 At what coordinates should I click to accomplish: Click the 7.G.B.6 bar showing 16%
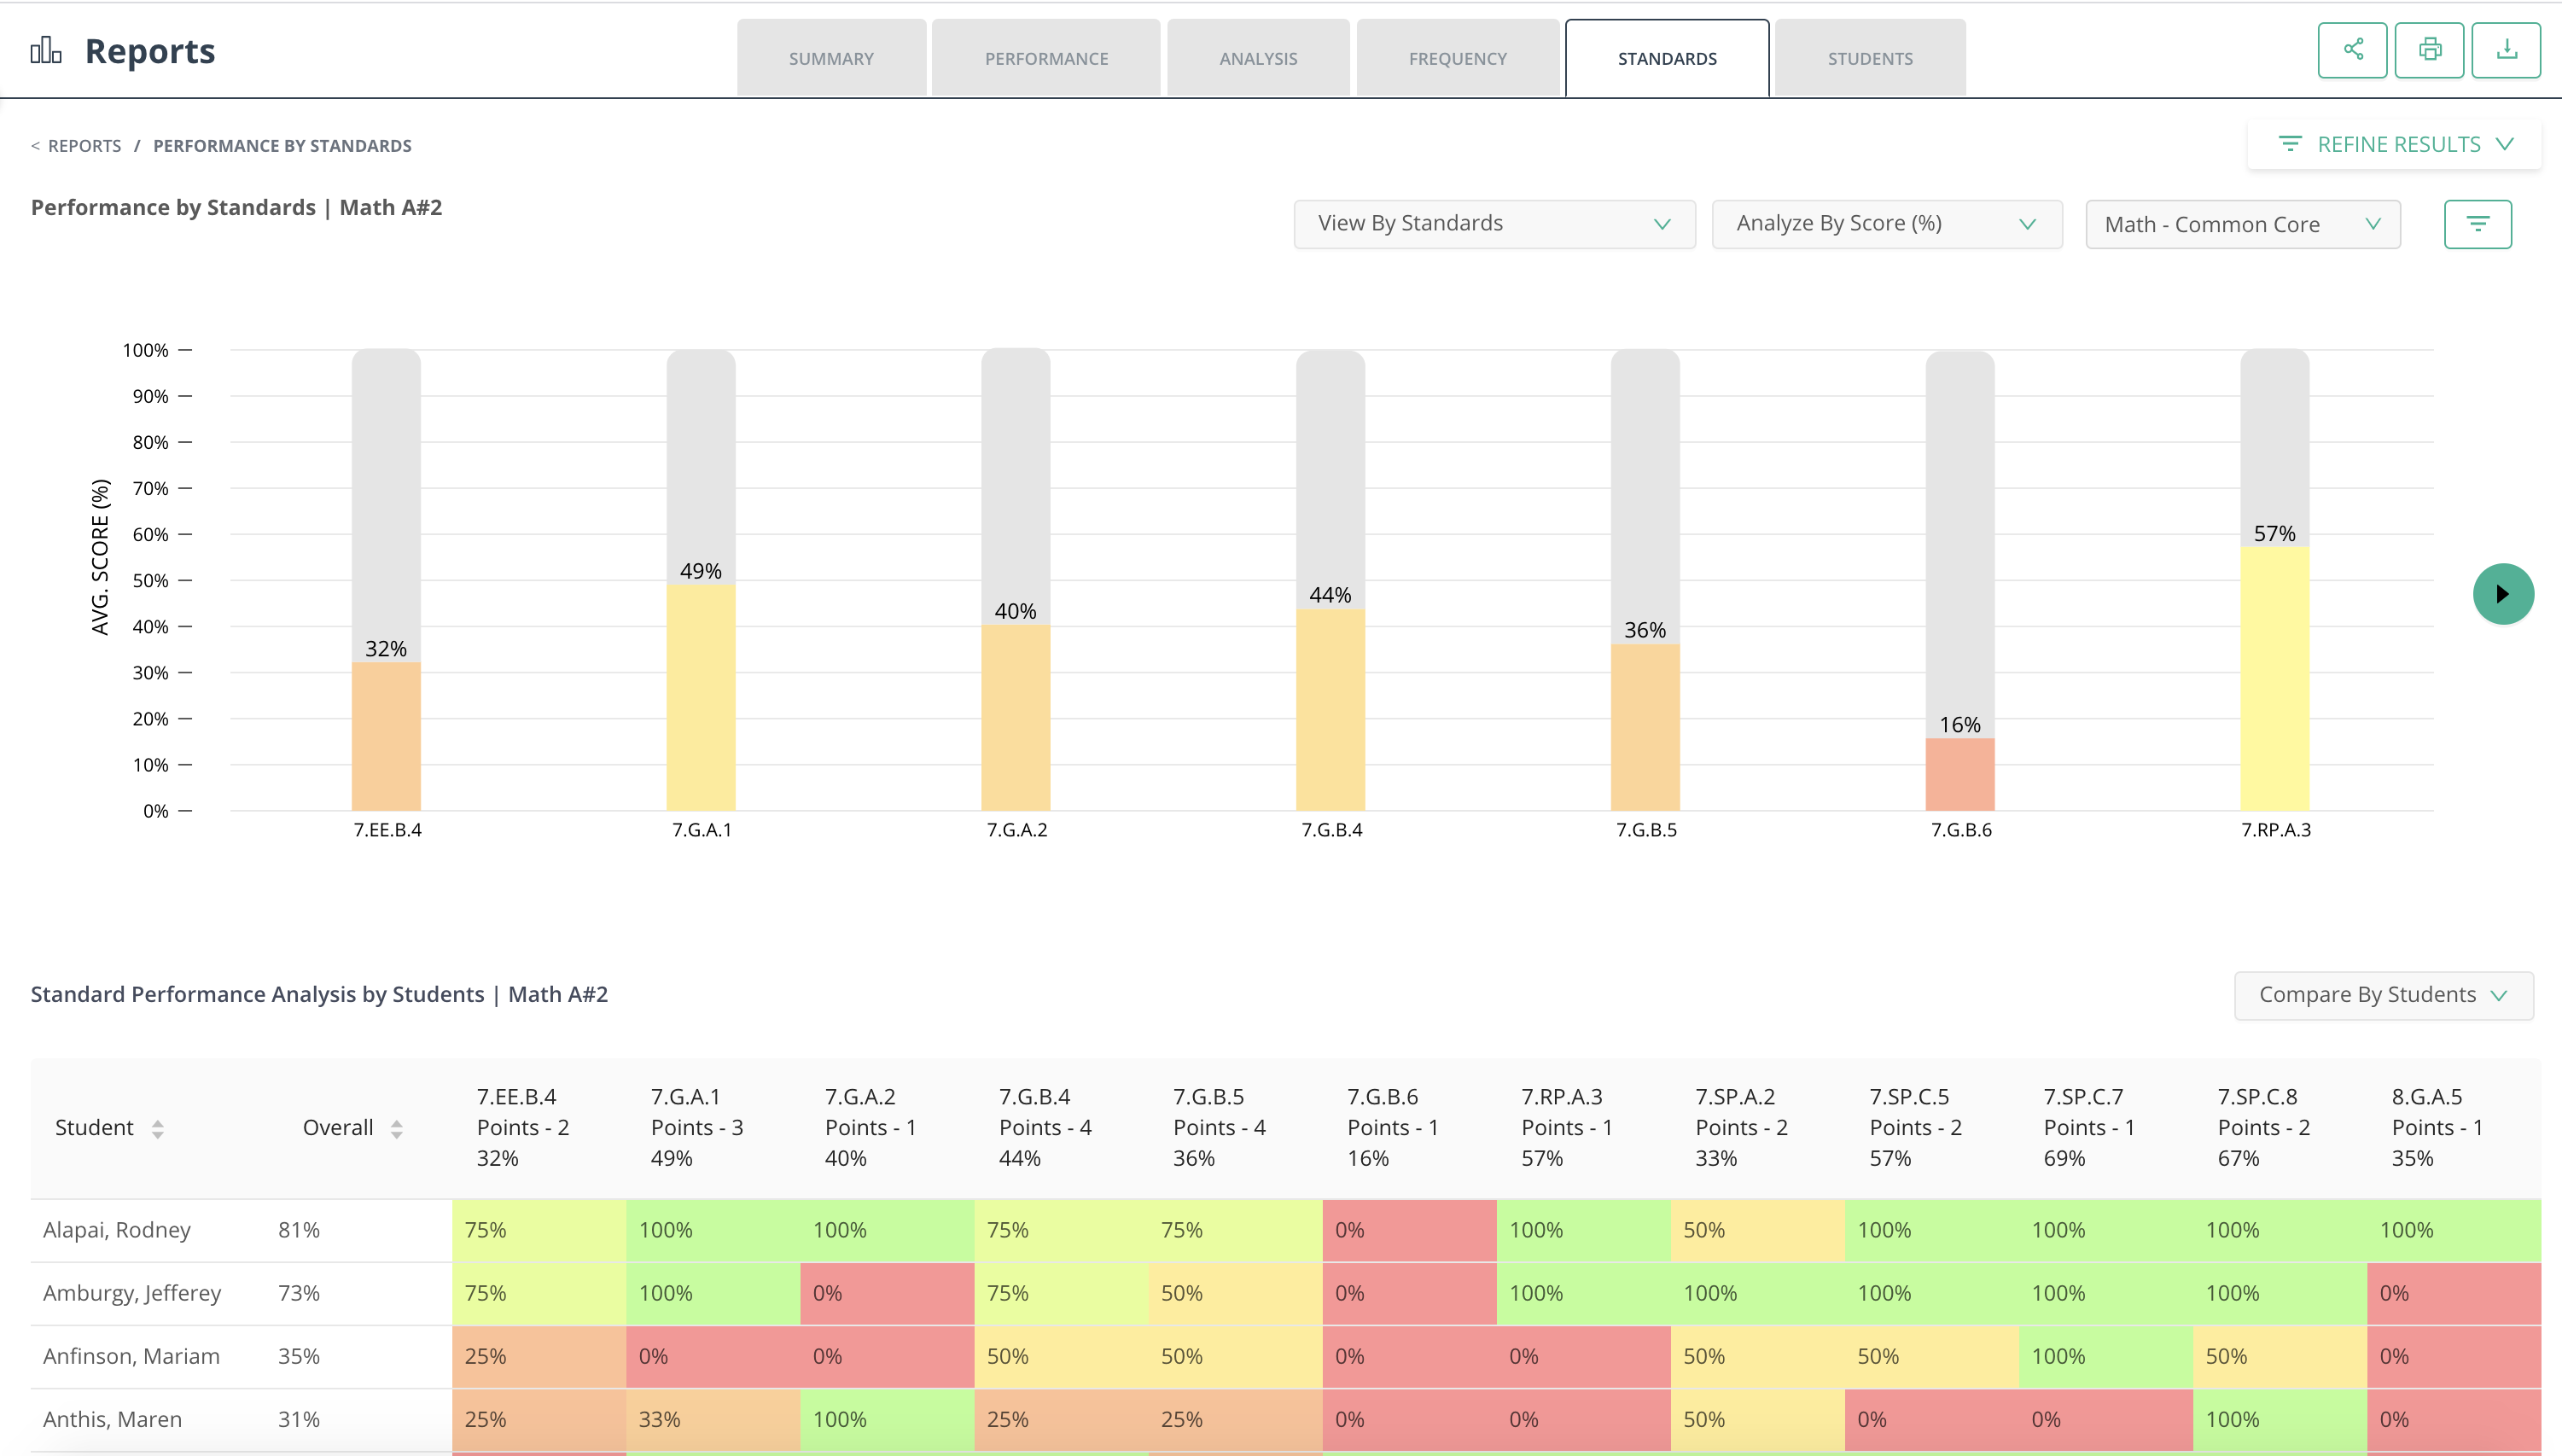pos(1960,774)
